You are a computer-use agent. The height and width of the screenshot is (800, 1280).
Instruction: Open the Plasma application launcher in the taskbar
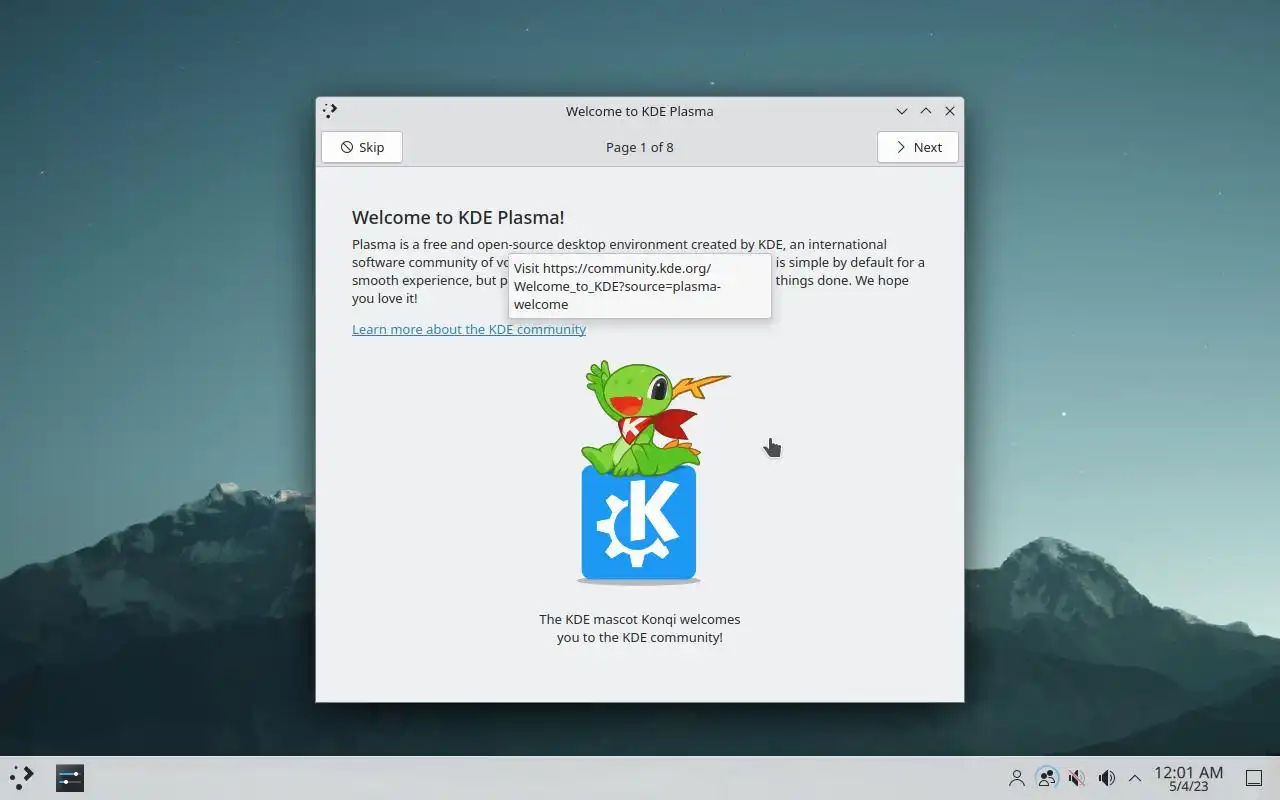click(22, 778)
